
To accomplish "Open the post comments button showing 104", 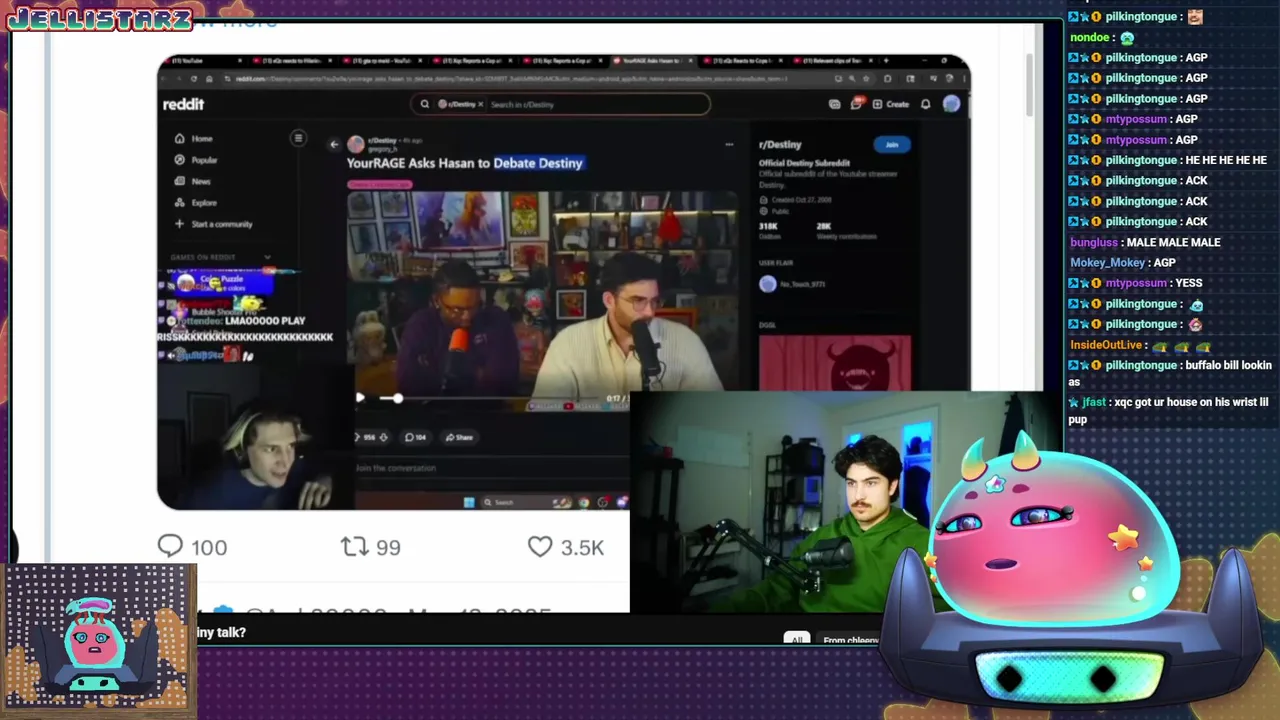I will (415, 437).
